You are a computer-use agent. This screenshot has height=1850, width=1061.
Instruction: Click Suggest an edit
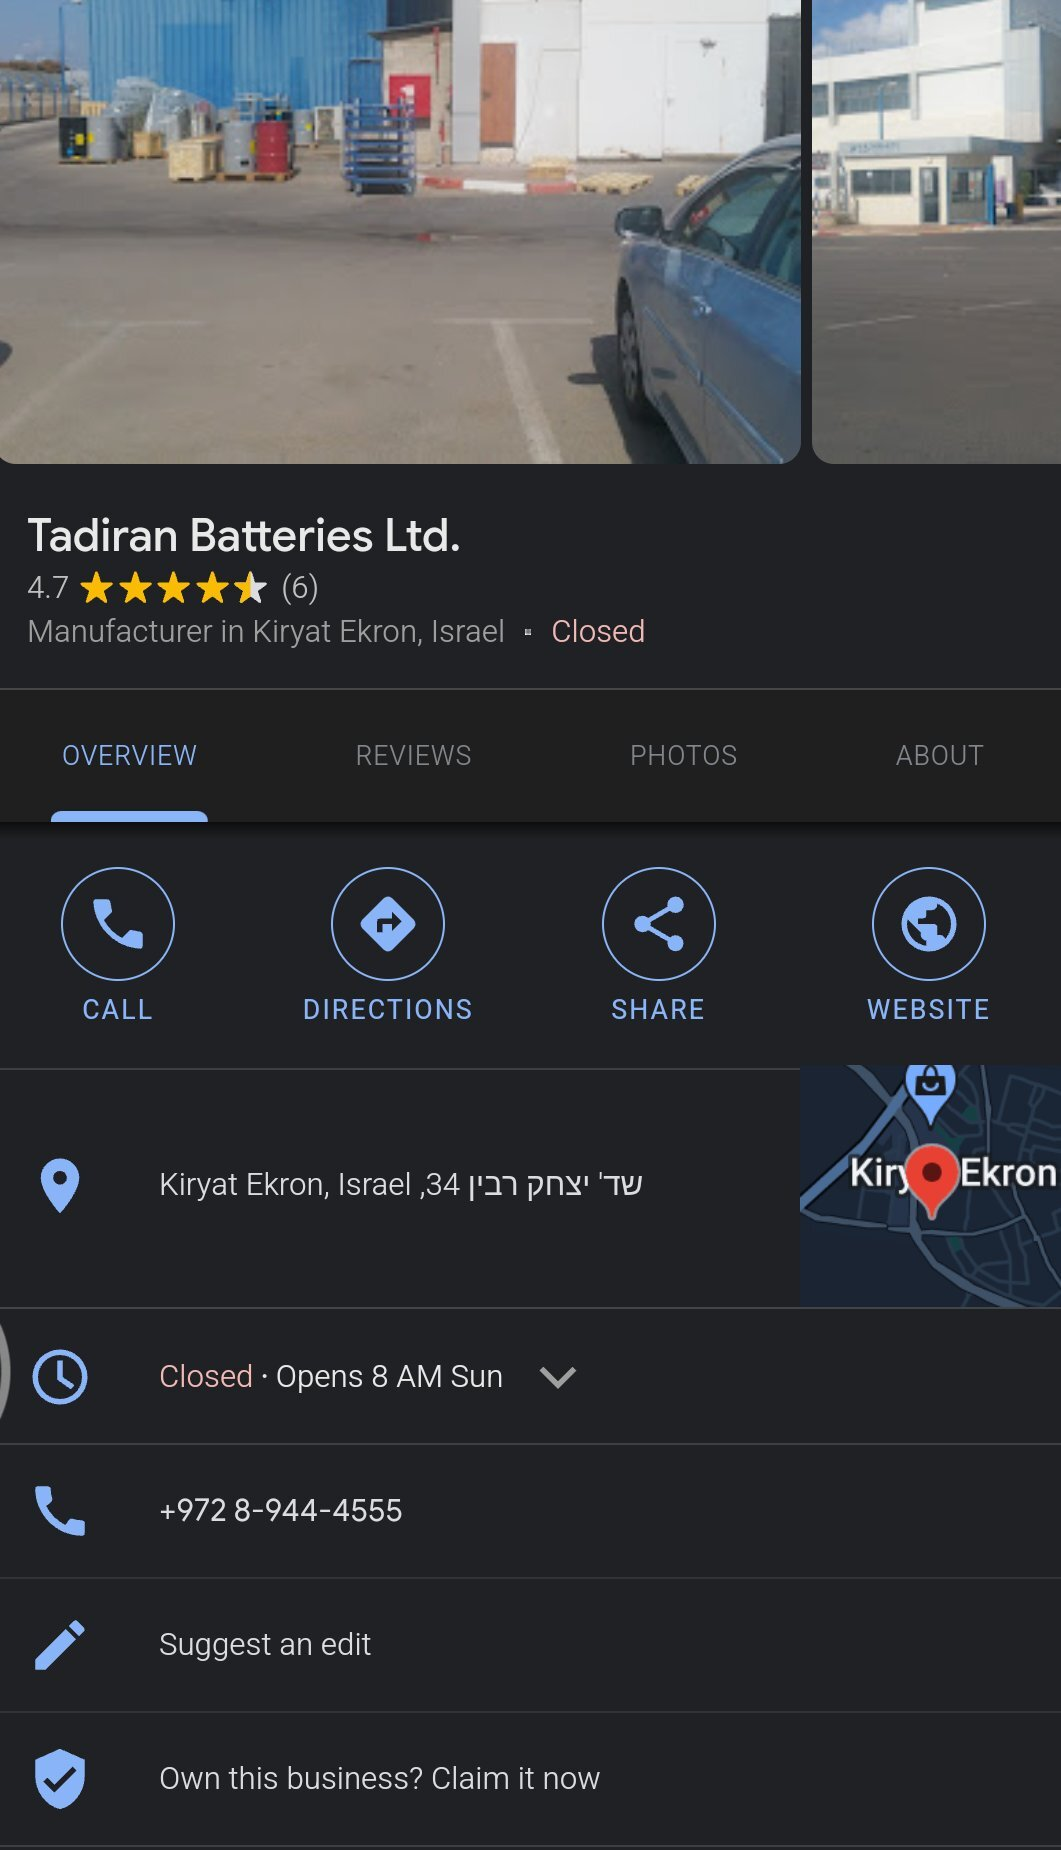[265, 1644]
